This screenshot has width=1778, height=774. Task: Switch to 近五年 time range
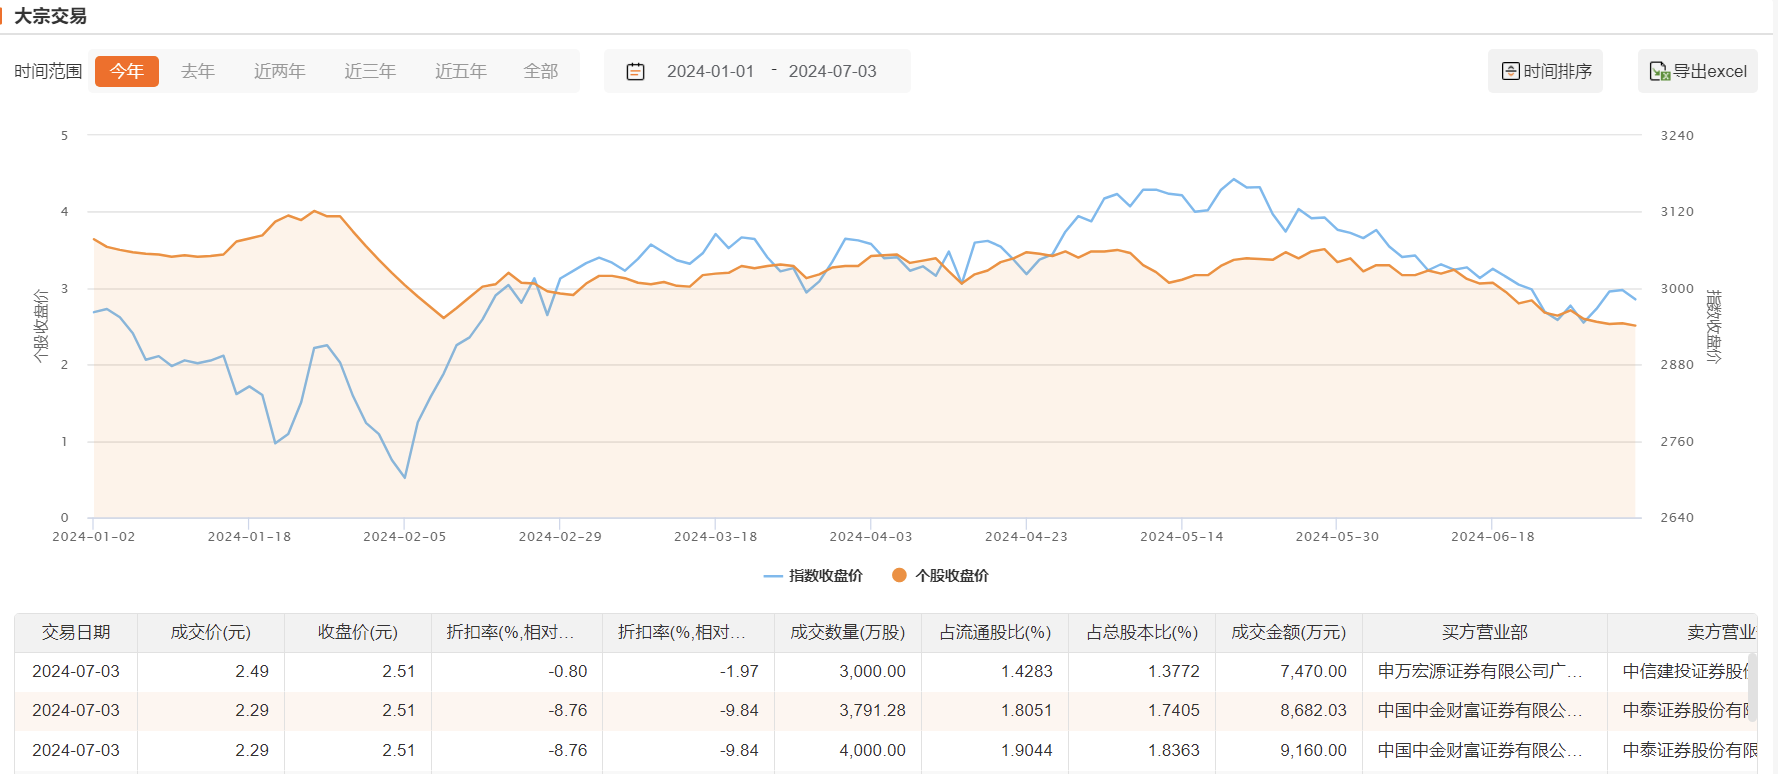click(461, 71)
